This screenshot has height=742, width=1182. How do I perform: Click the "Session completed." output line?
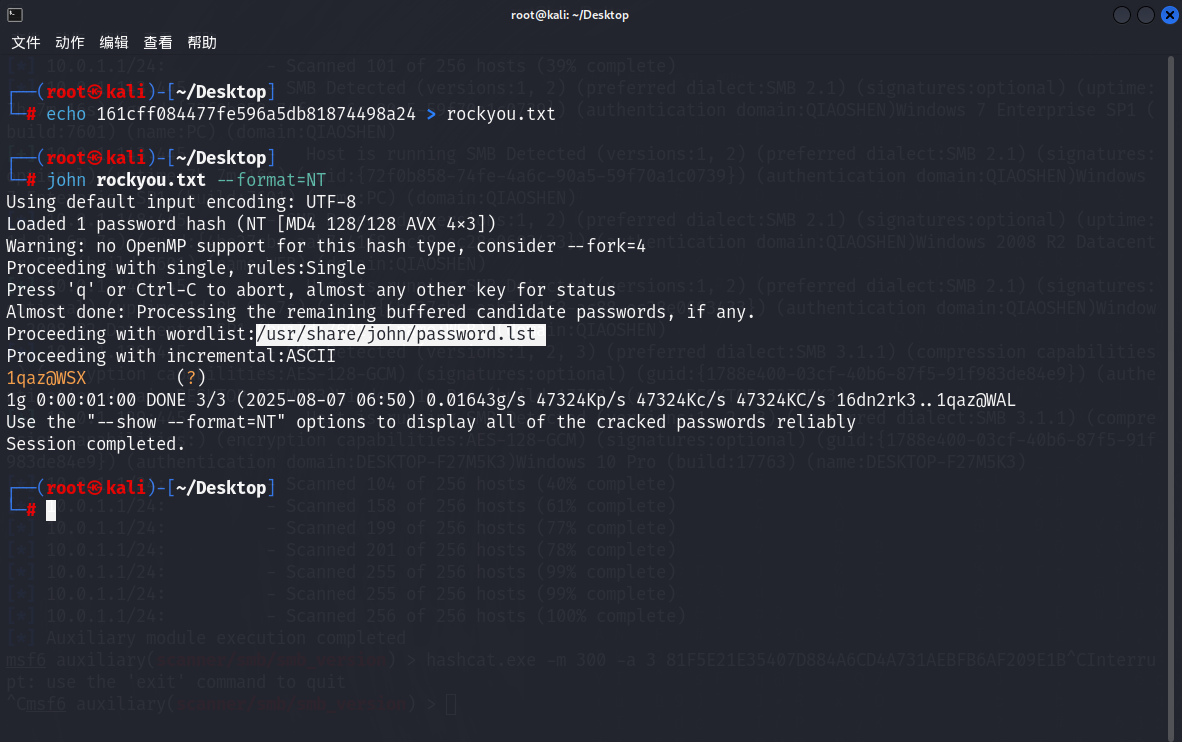coord(96,444)
